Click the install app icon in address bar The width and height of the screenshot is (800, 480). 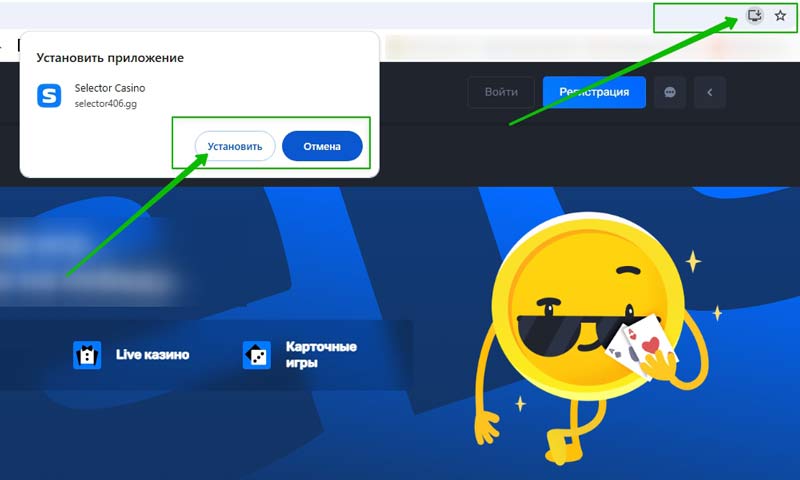tap(755, 16)
